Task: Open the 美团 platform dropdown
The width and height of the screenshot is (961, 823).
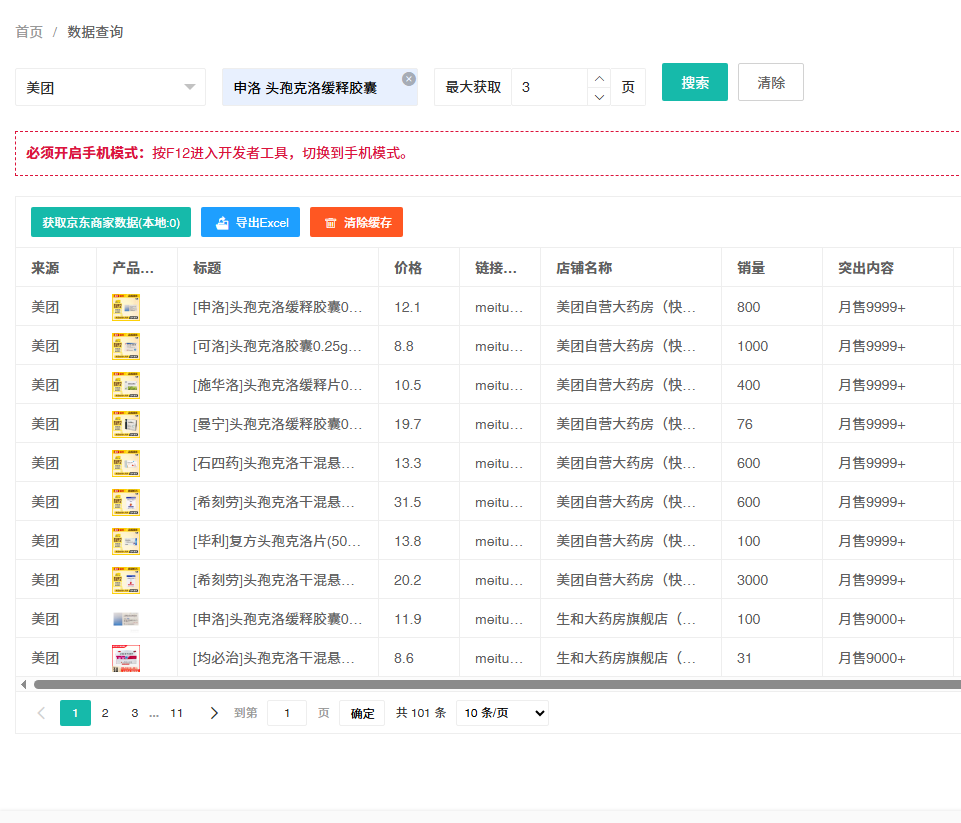Action: tap(110, 87)
